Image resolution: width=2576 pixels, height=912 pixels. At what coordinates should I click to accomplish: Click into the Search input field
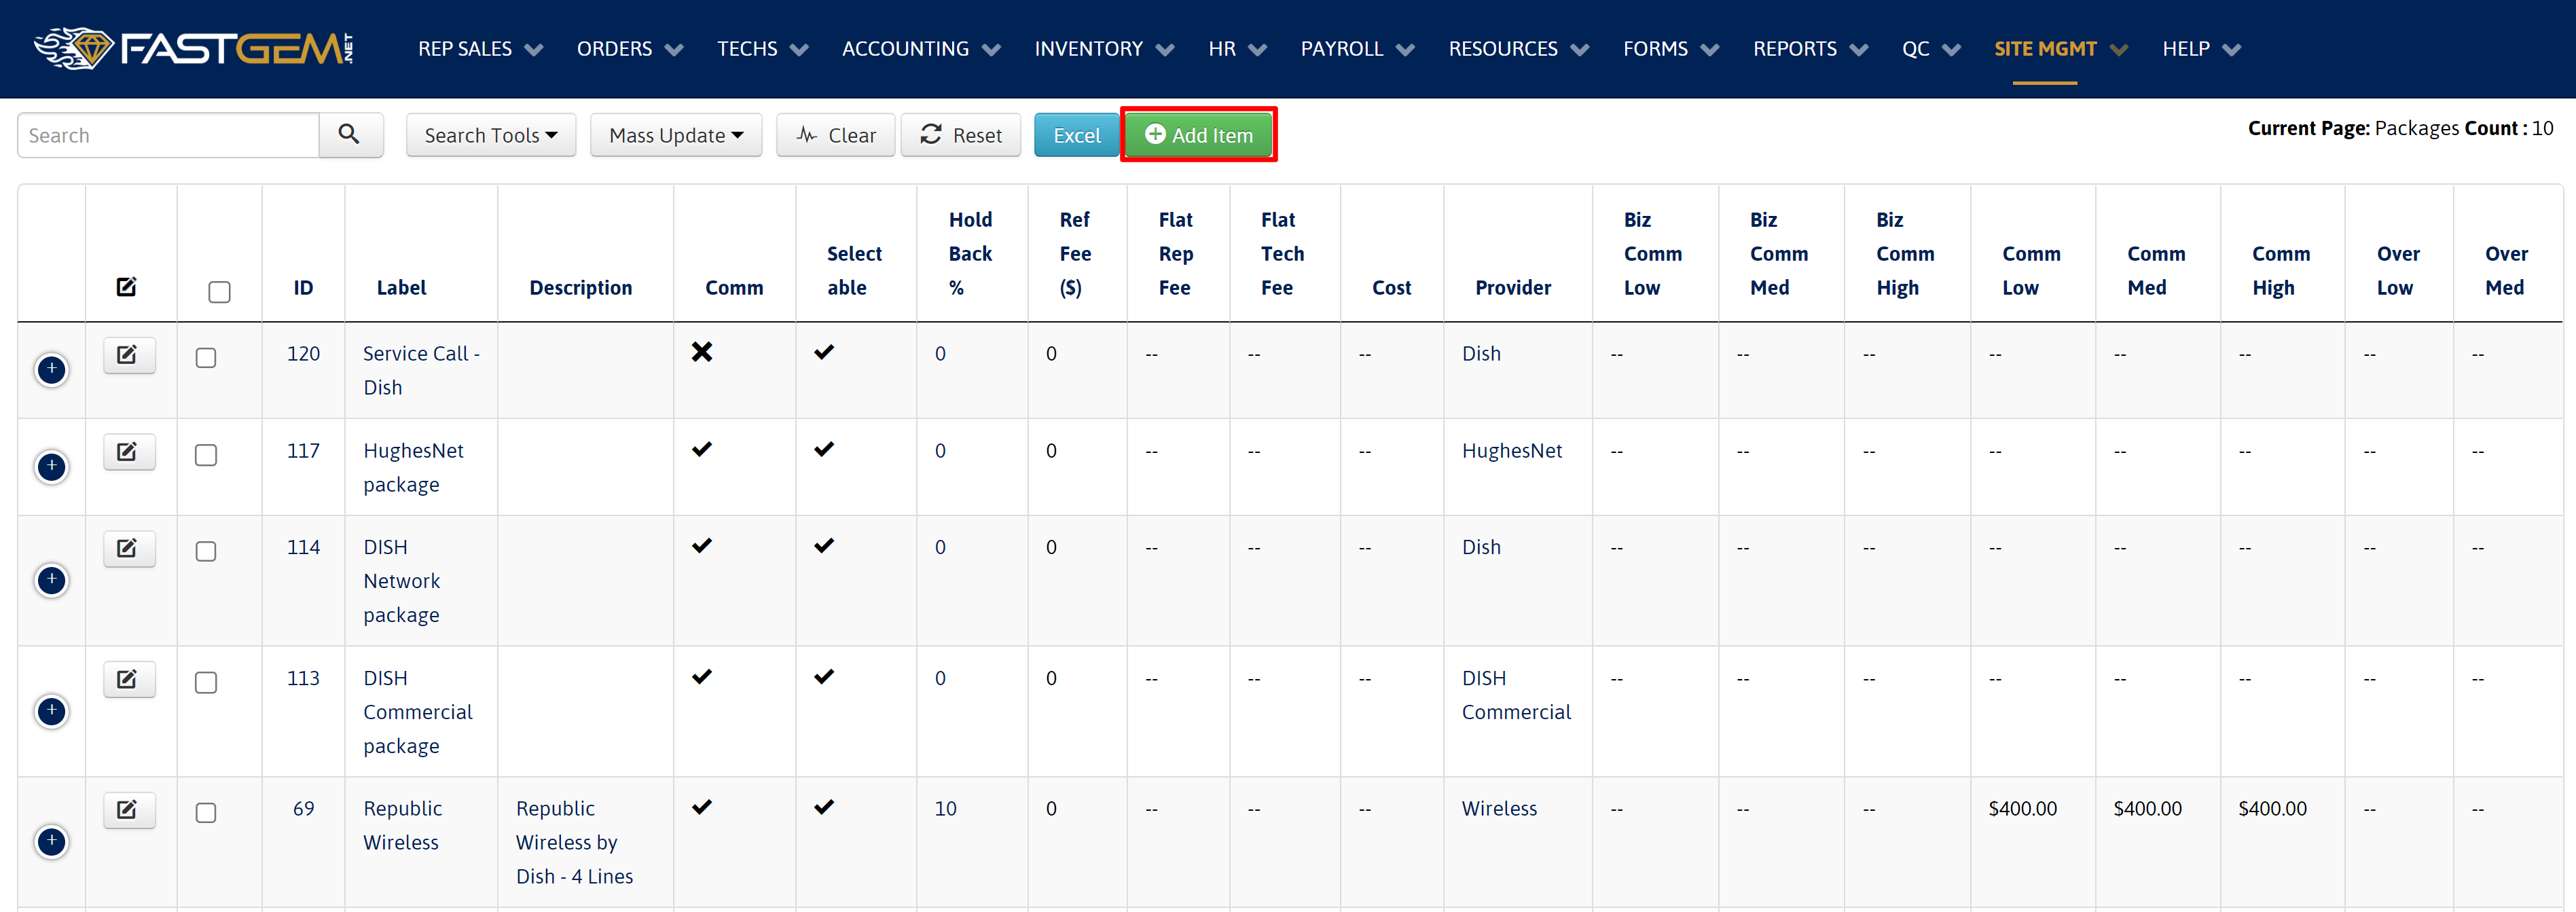(x=168, y=135)
